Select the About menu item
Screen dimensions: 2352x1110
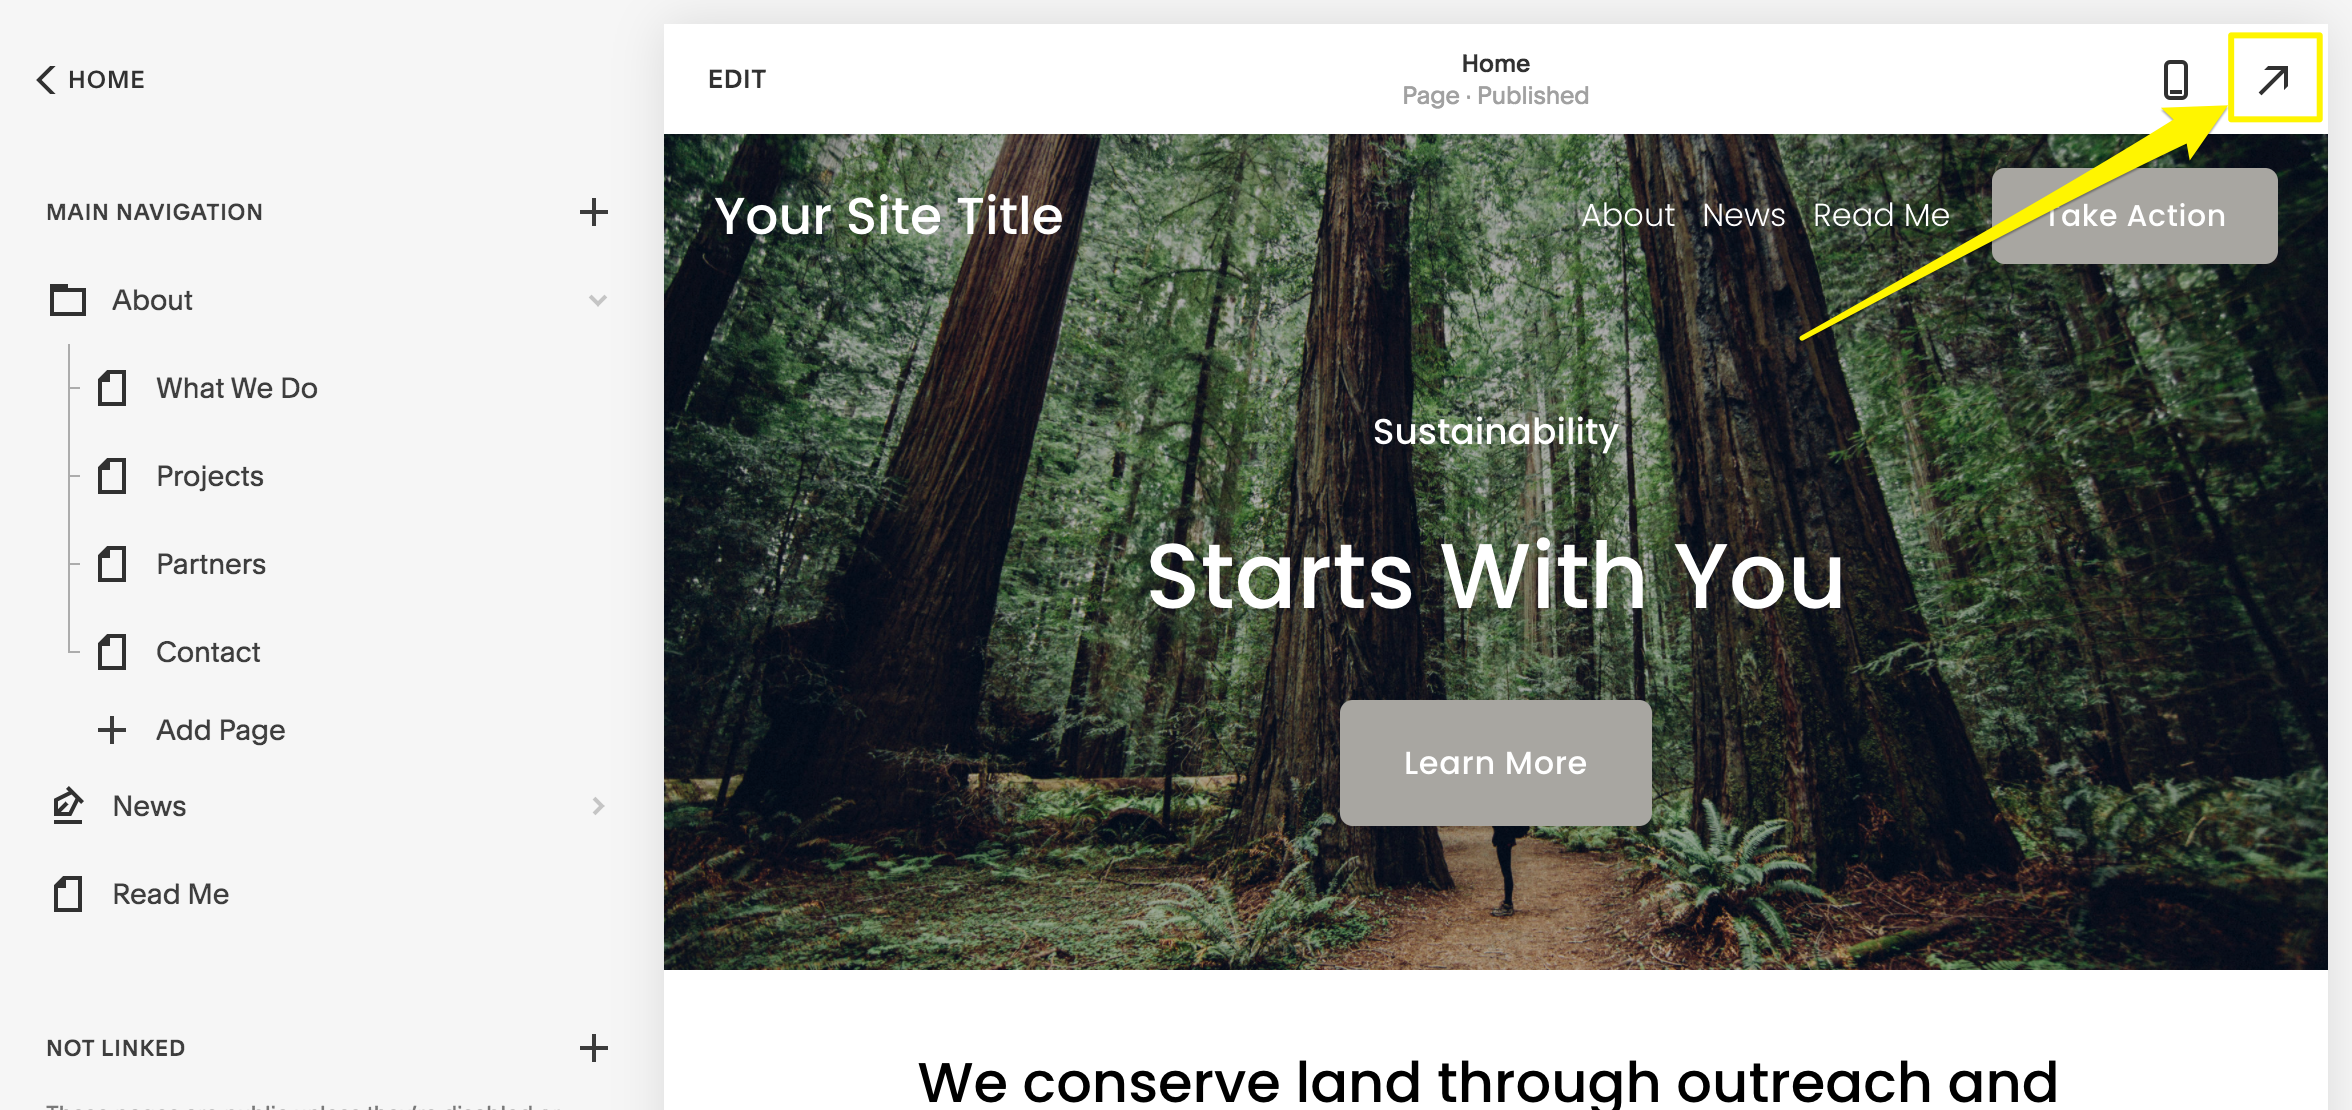click(x=152, y=298)
